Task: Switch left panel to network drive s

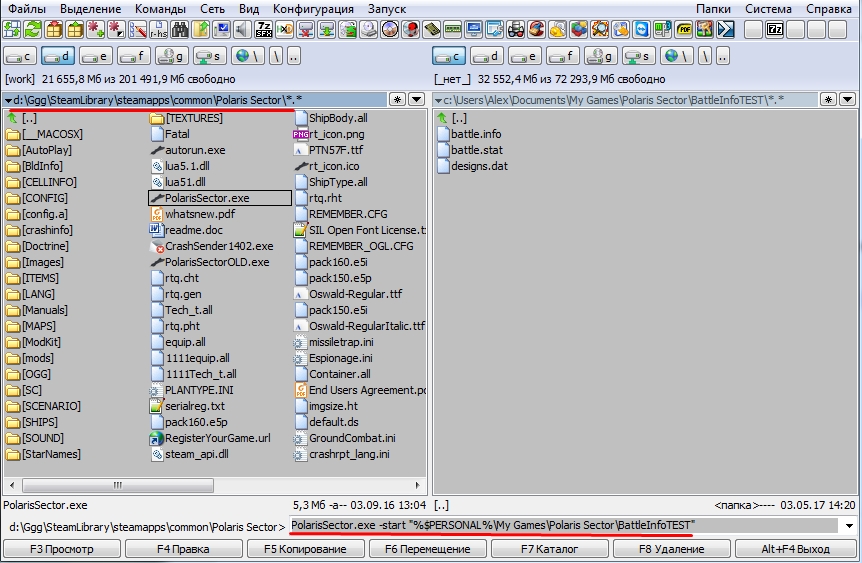Action: (x=210, y=56)
